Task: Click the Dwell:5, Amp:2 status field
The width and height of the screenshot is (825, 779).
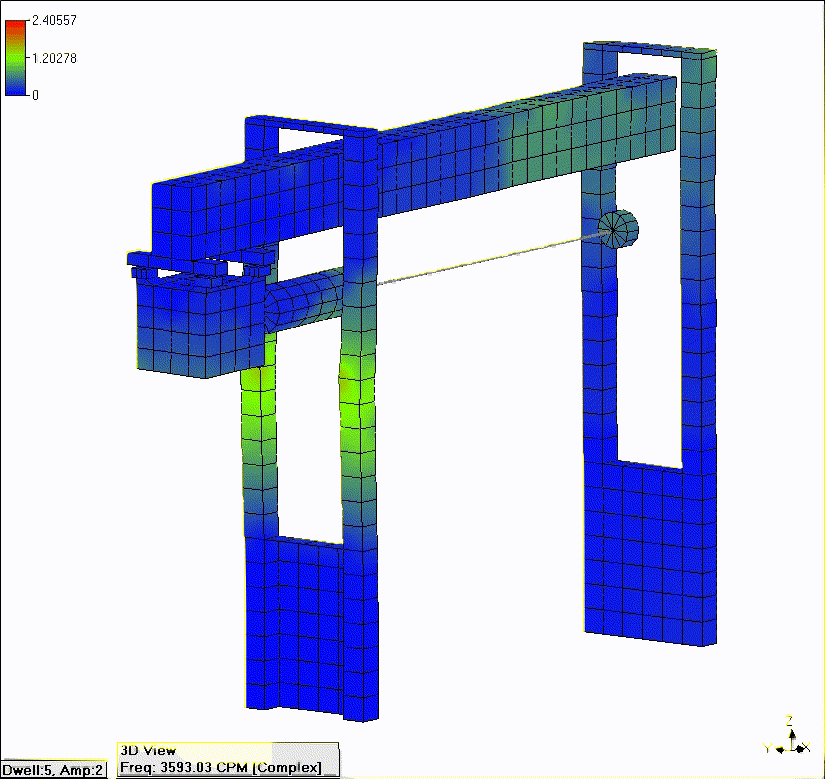Action: (54, 769)
